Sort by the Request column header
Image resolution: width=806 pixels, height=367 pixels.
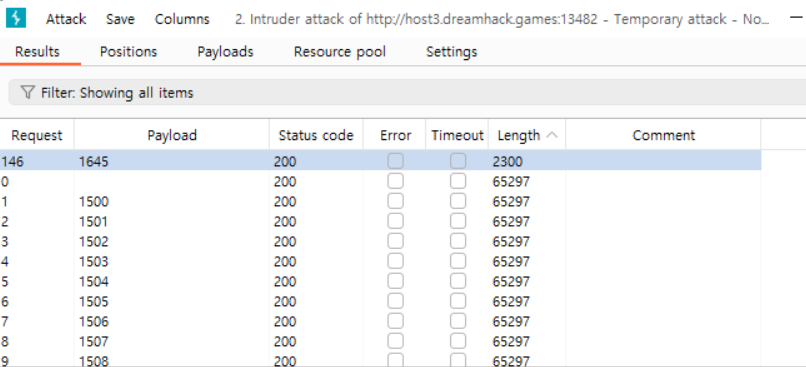click(36, 135)
